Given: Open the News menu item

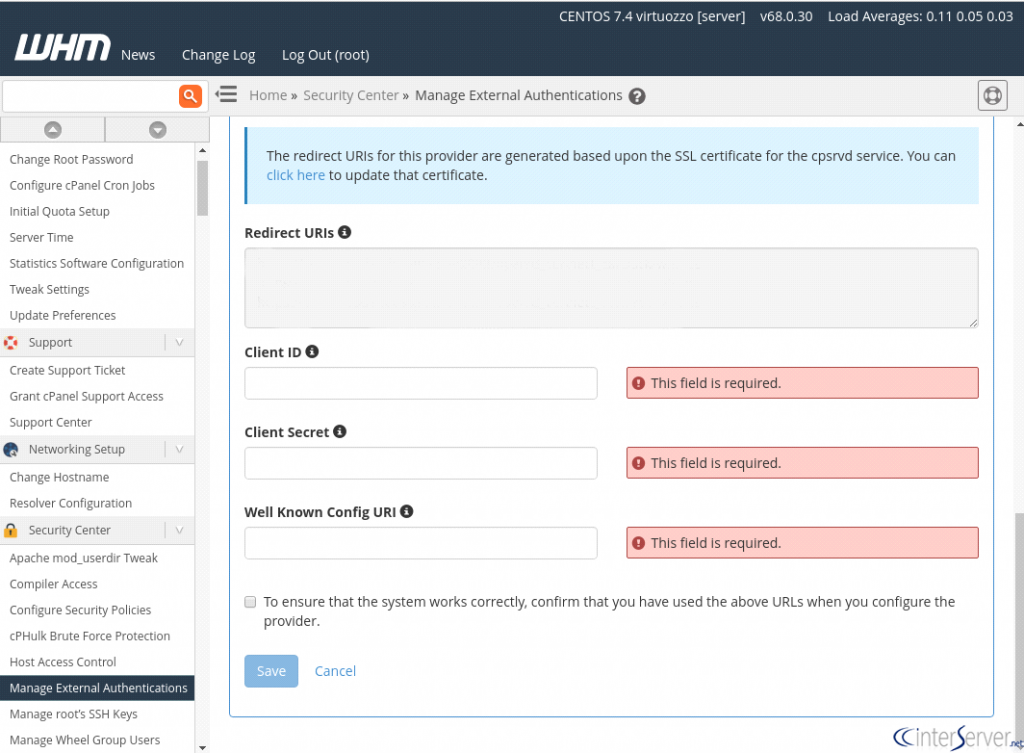Looking at the screenshot, I should (138, 55).
